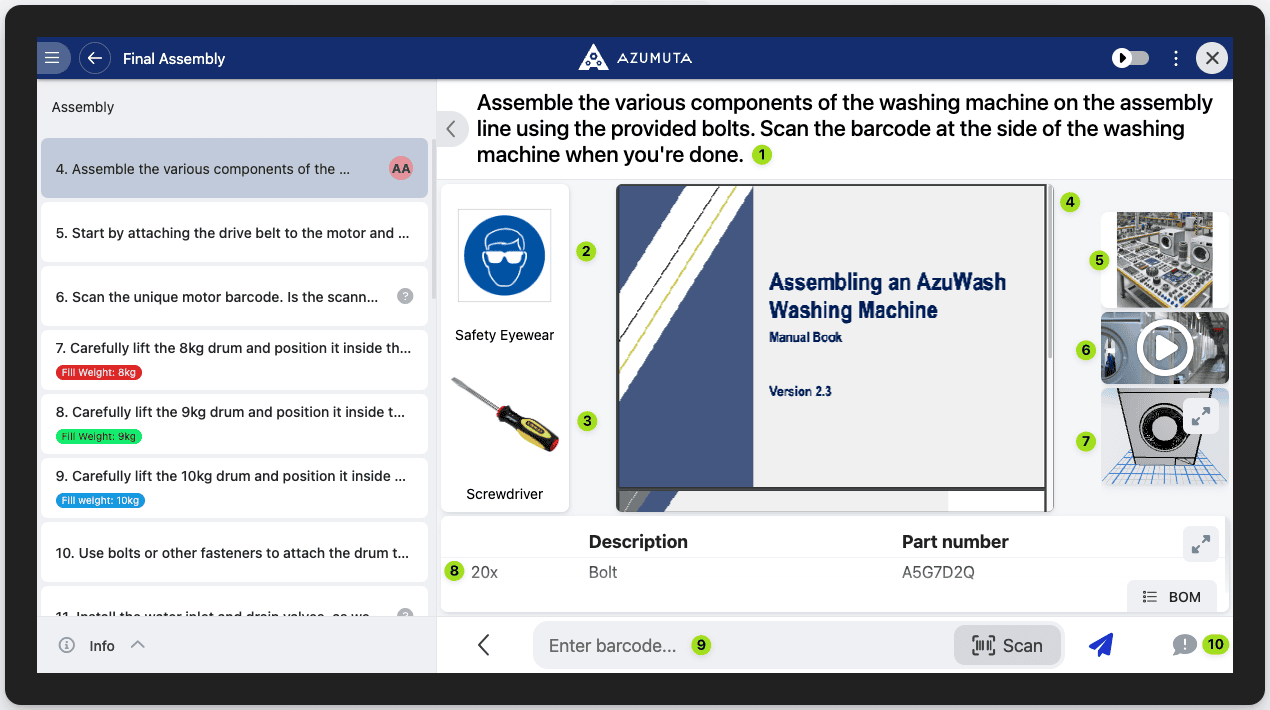Open the assembly parts photo thumbnail
Viewport: 1270px width, 710px height.
[1164, 259]
